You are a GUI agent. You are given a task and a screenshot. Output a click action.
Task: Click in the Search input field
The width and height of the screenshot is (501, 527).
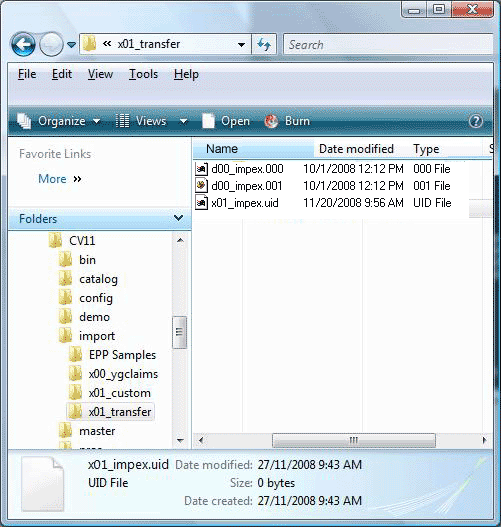(x=388, y=44)
